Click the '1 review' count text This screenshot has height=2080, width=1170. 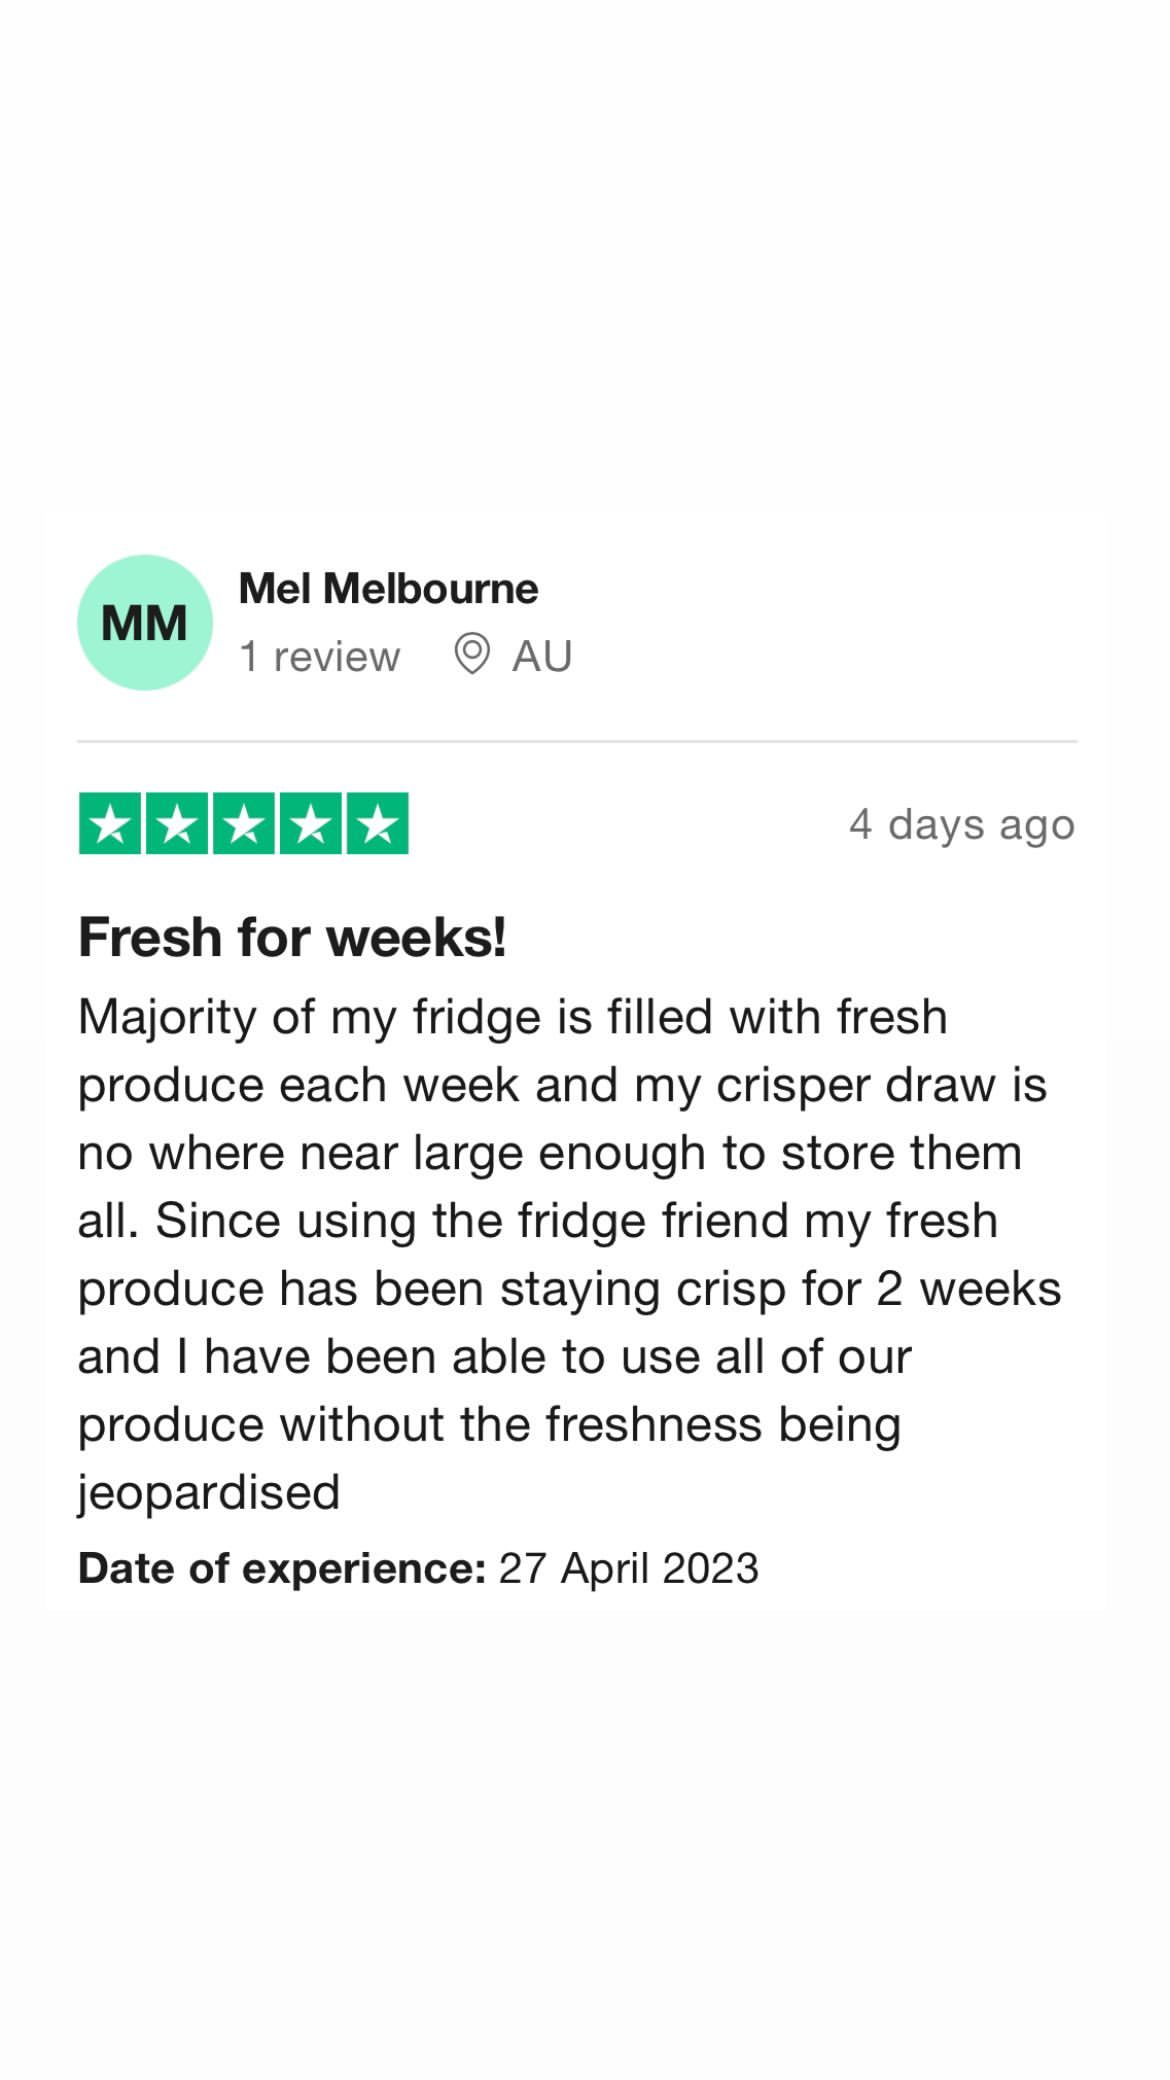point(319,656)
